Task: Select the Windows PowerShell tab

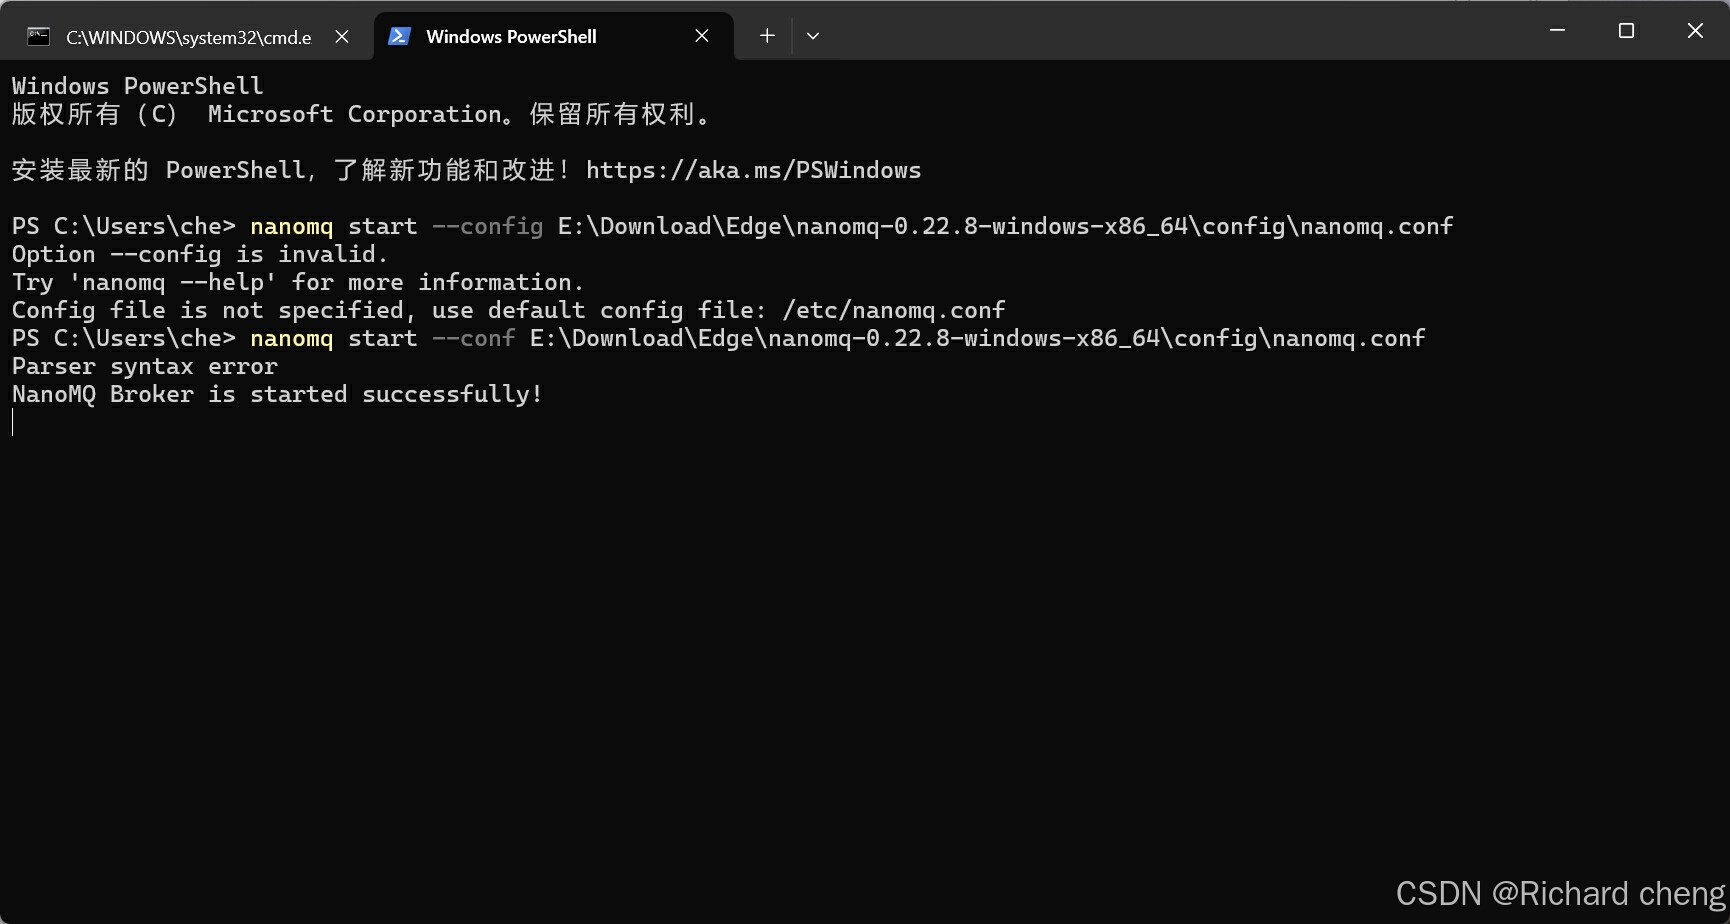Action: click(x=553, y=36)
